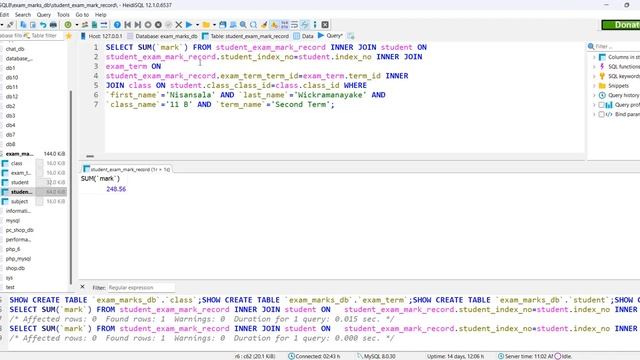Click the Load SQL file folder icon
This screenshot has height=360, width=640.
point(206,25)
